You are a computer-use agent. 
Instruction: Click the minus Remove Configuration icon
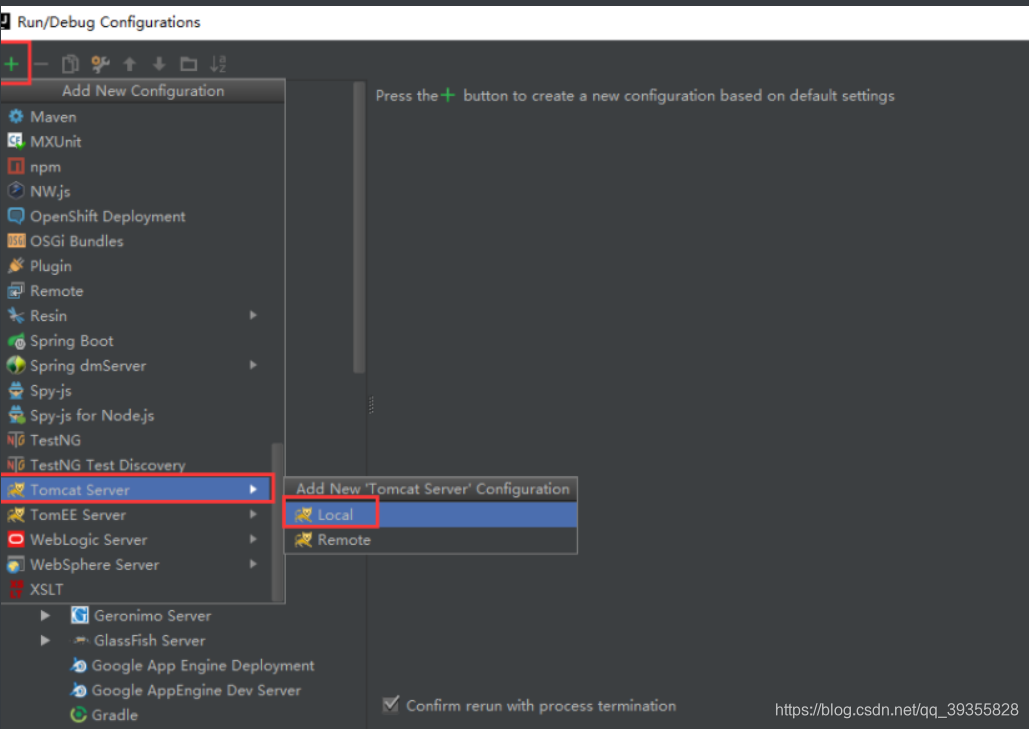tap(41, 64)
